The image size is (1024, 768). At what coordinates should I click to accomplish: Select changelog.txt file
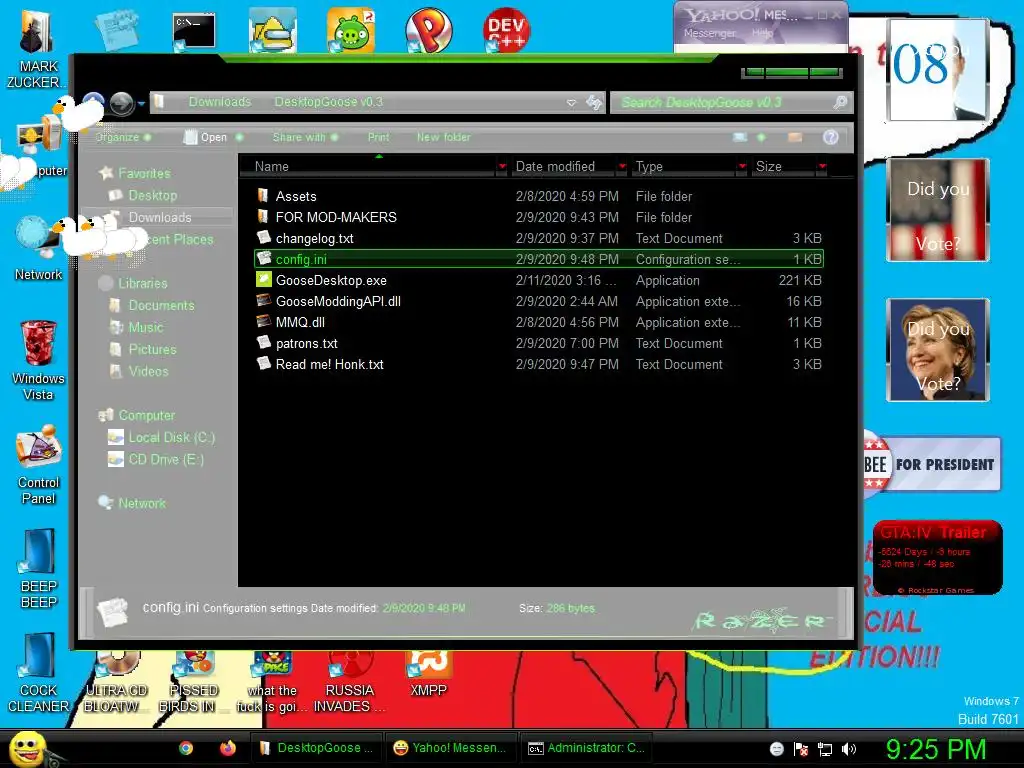coord(314,238)
